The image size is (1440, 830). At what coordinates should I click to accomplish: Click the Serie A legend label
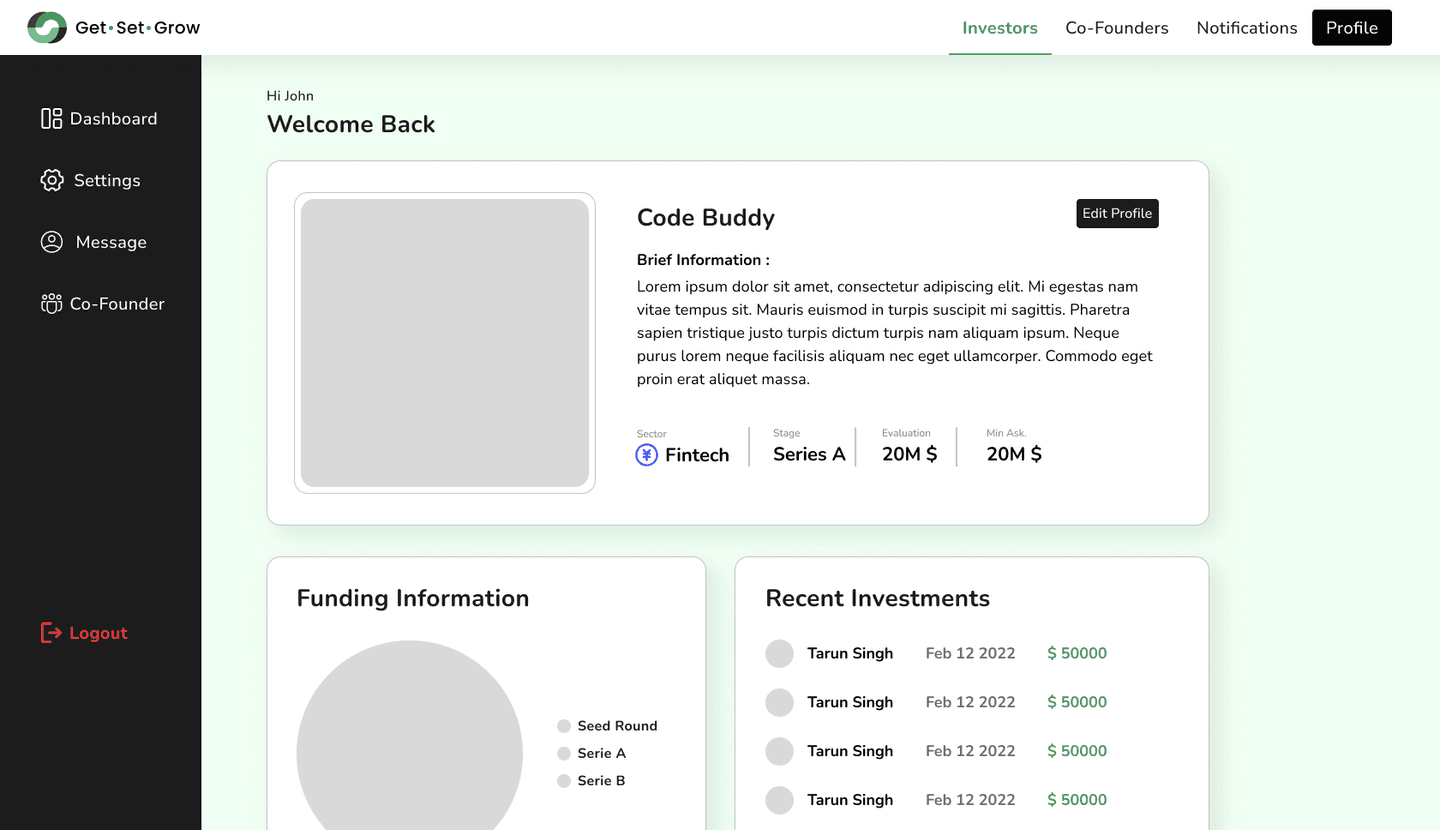pos(601,753)
